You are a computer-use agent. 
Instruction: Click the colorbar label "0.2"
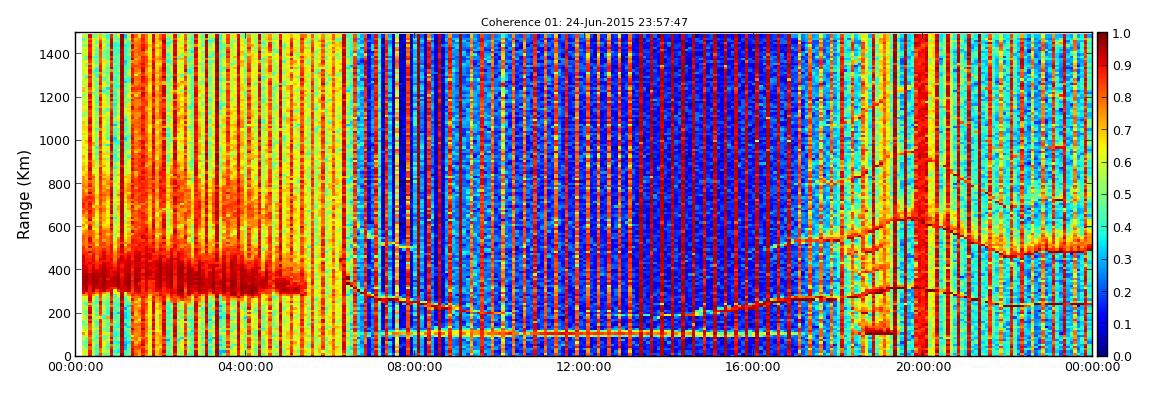pos(1121,292)
